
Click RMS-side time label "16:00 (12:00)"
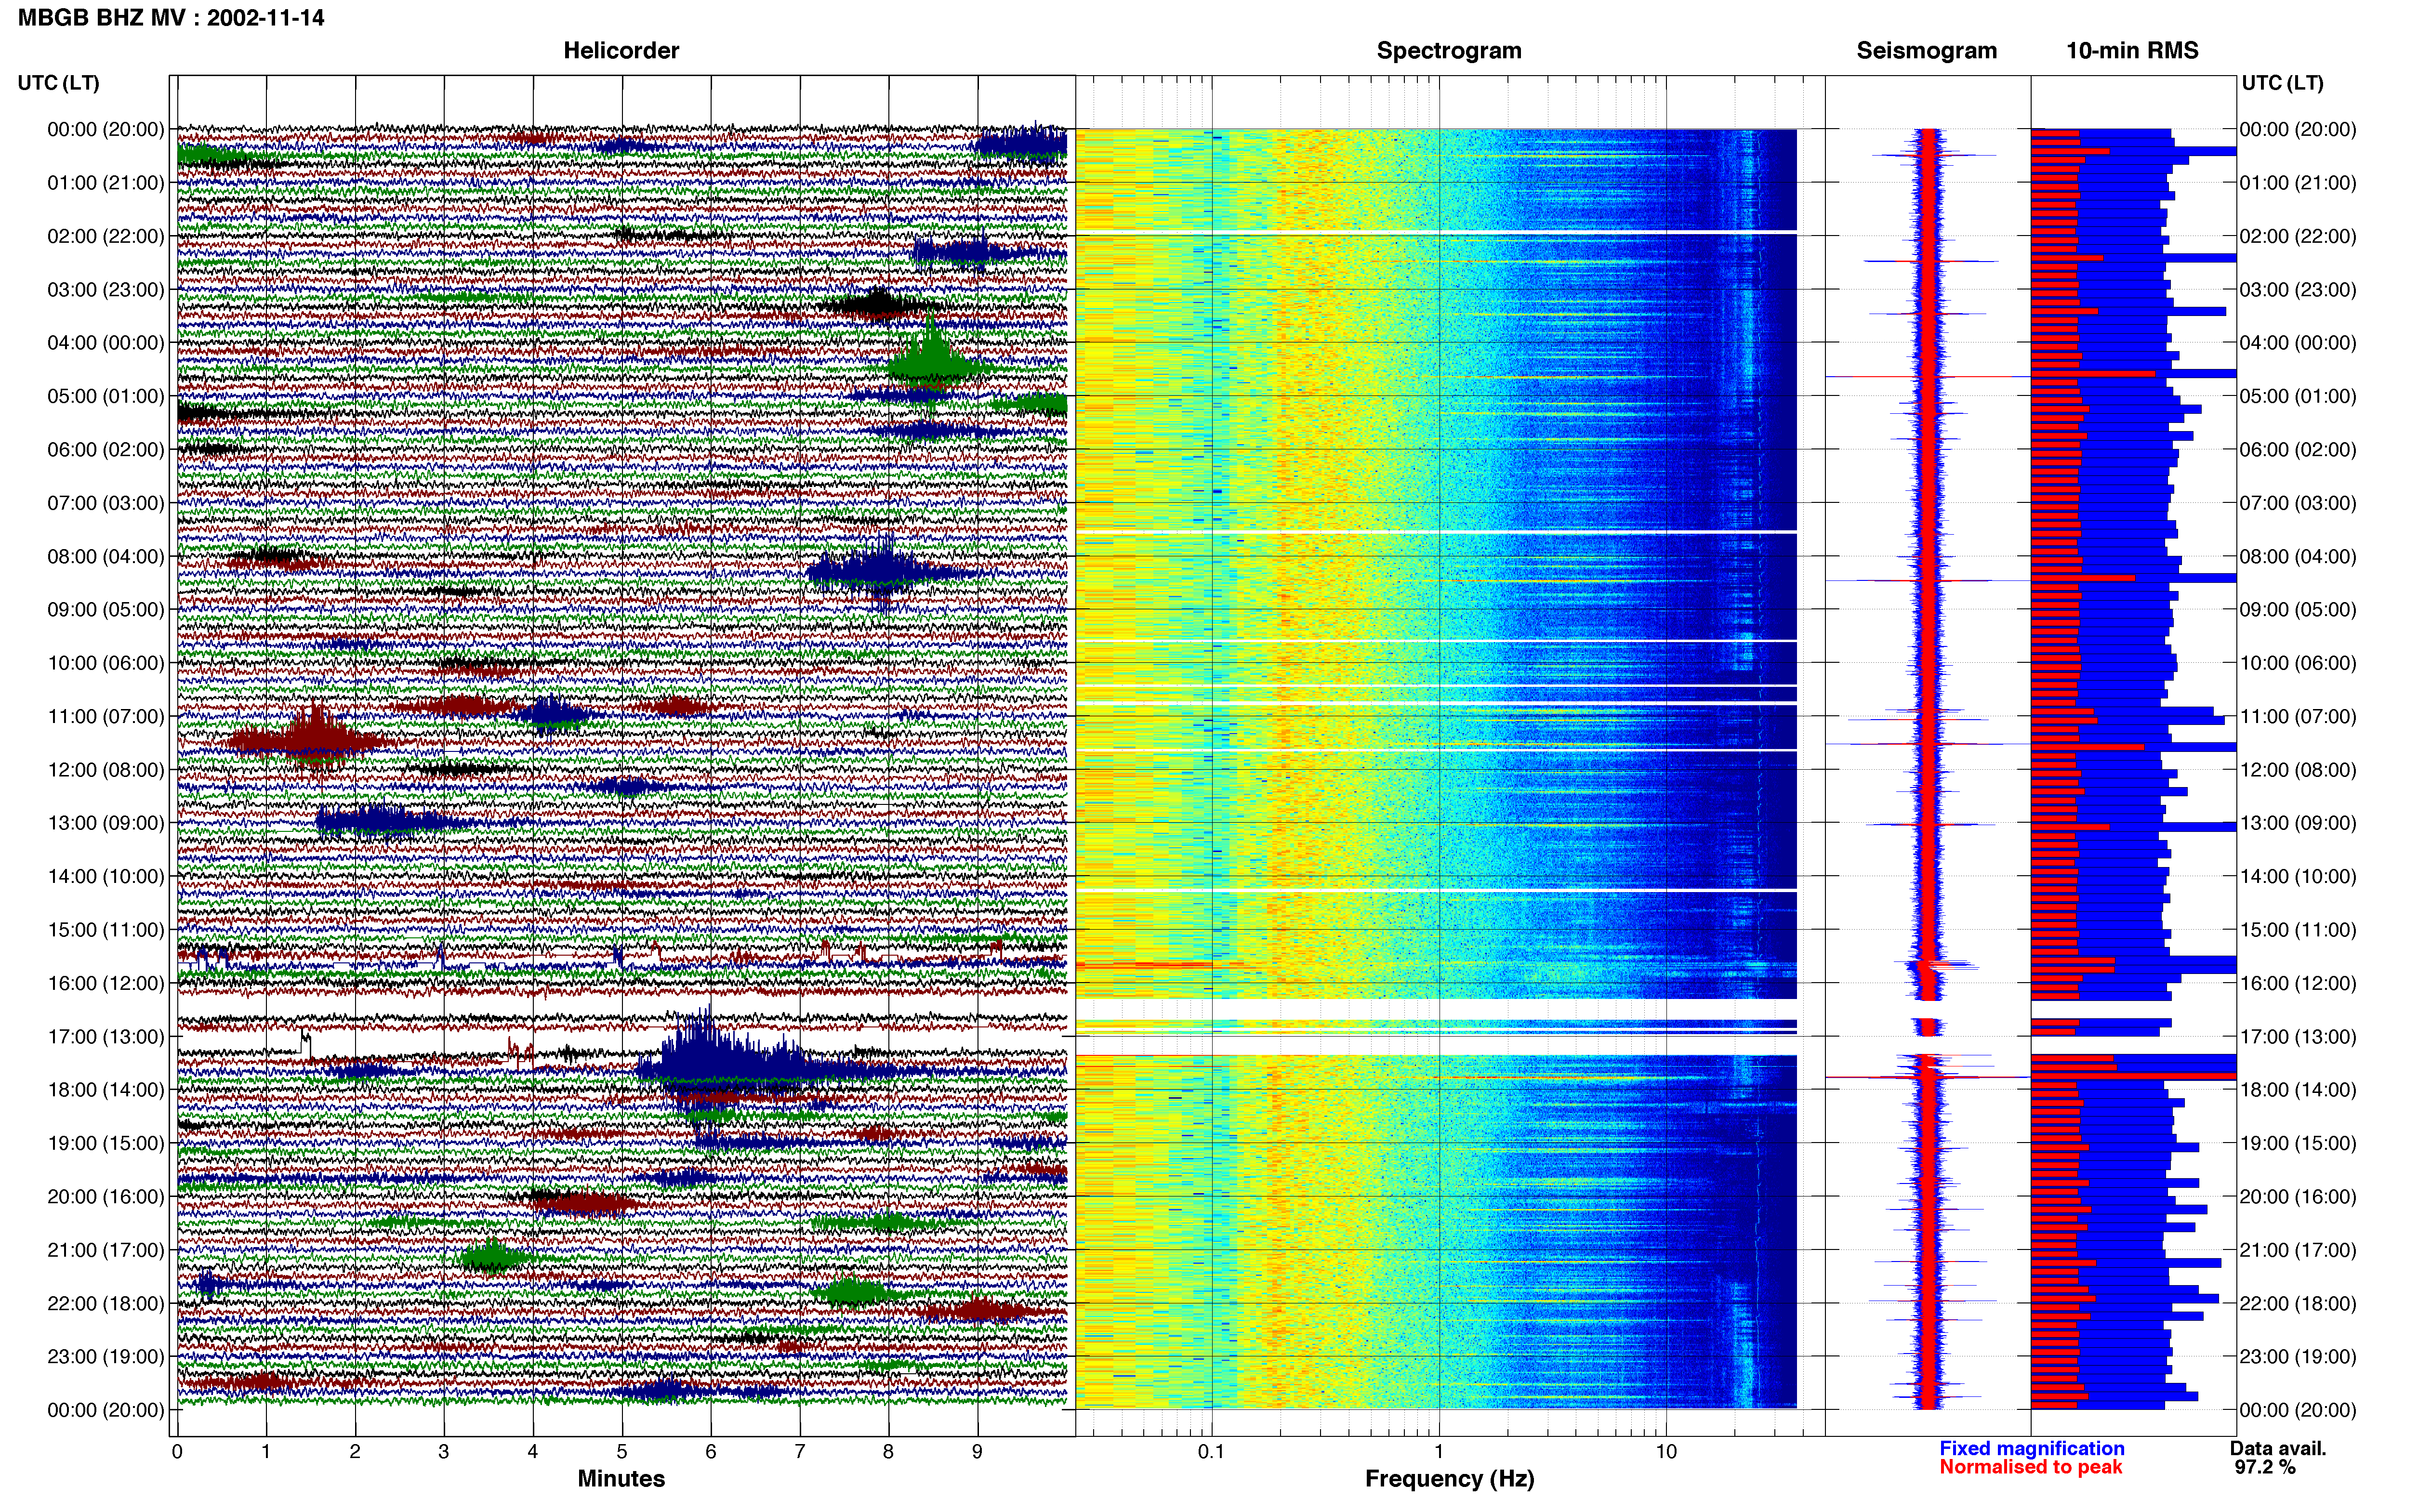[x=2298, y=983]
